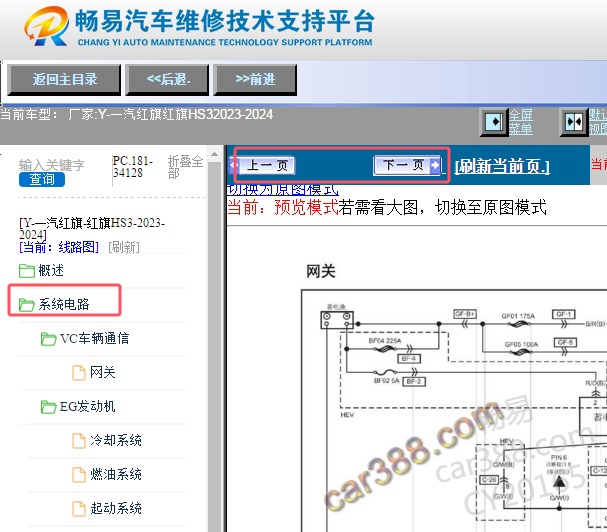Go back with the <<后退 button
The image size is (607, 532).
pos(168,80)
